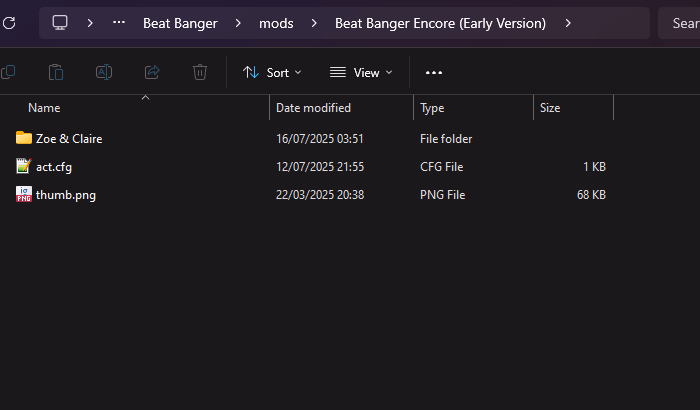This screenshot has width=700, height=410.
Task: Select the Zoe & Claire folder
Action: coord(69,139)
